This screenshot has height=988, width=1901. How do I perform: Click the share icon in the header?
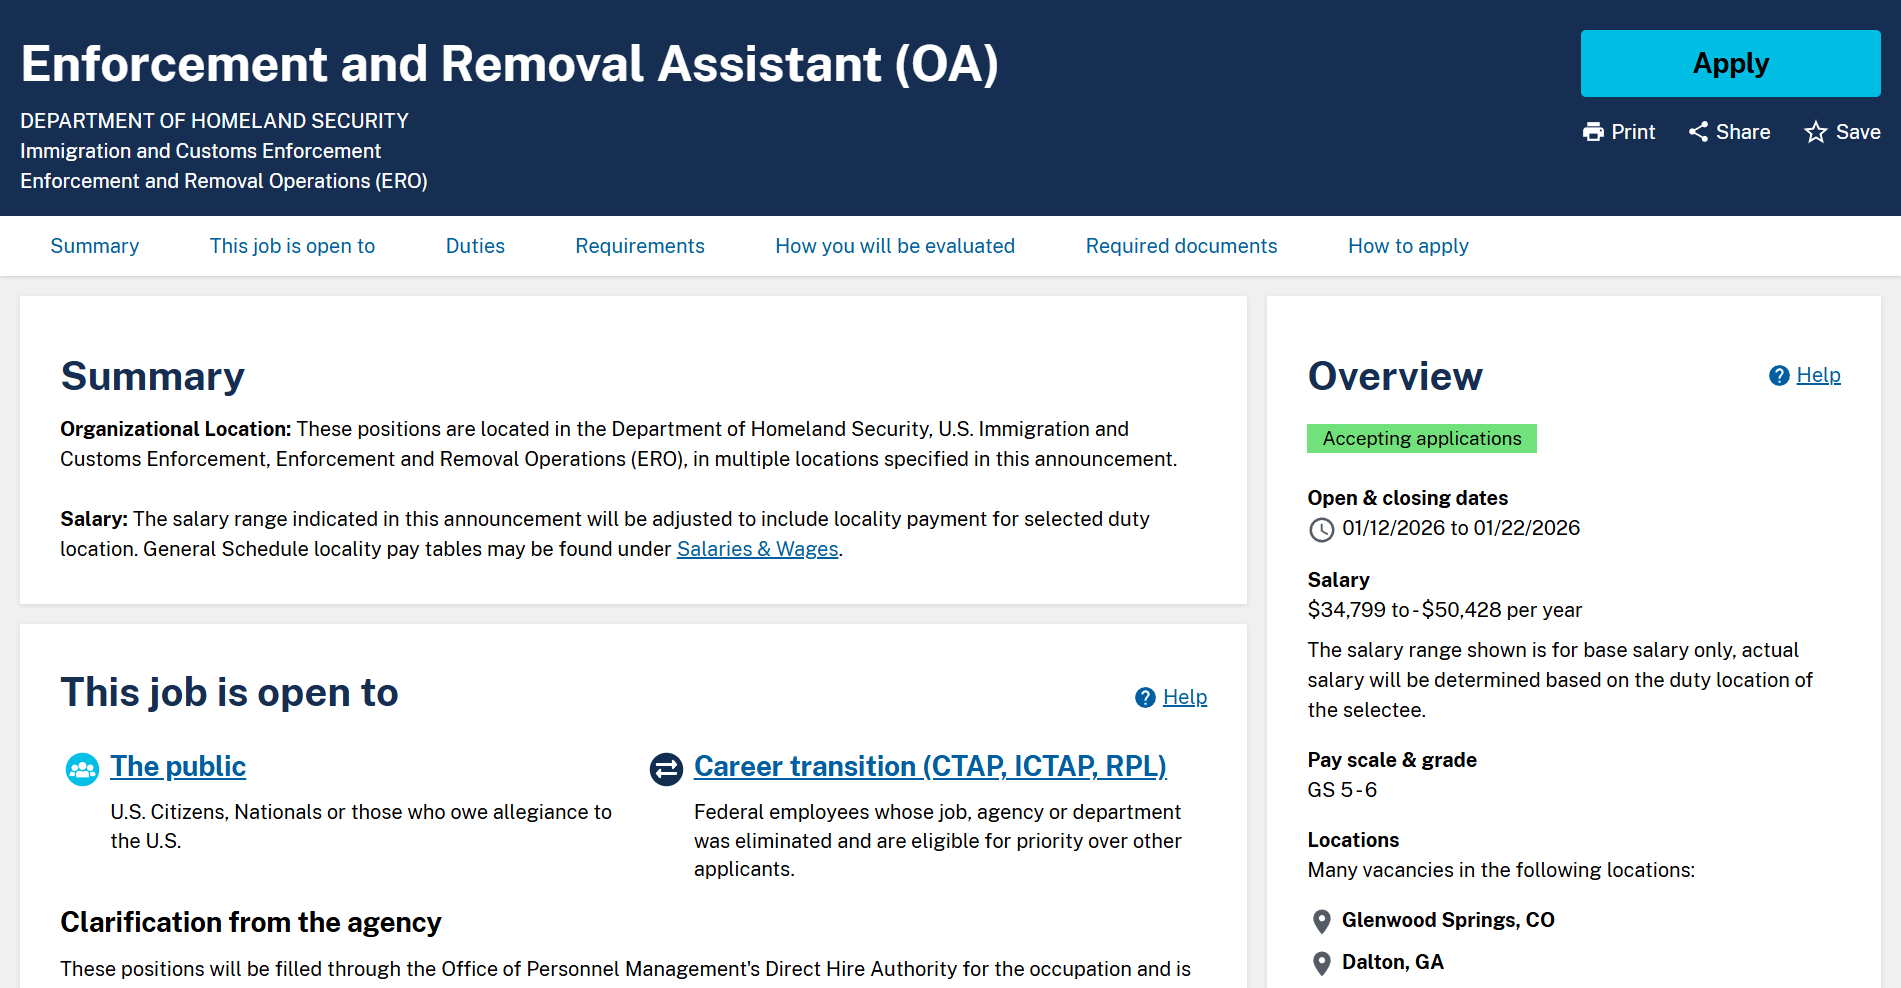[x=1698, y=132]
